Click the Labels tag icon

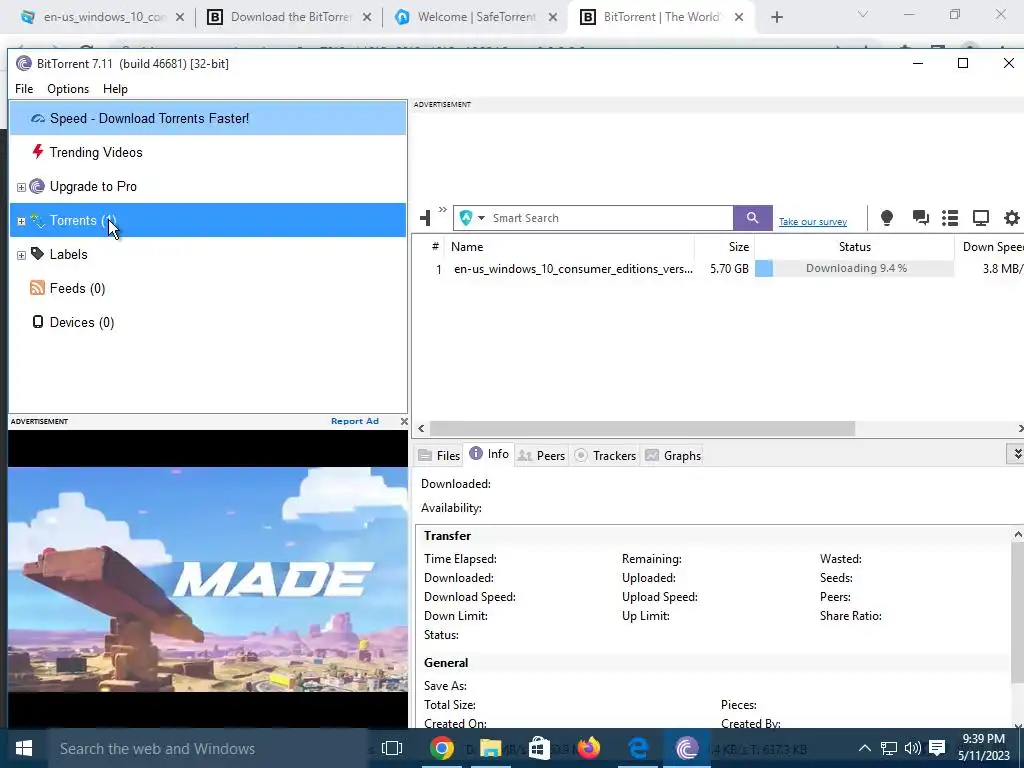(x=38, y=253)
